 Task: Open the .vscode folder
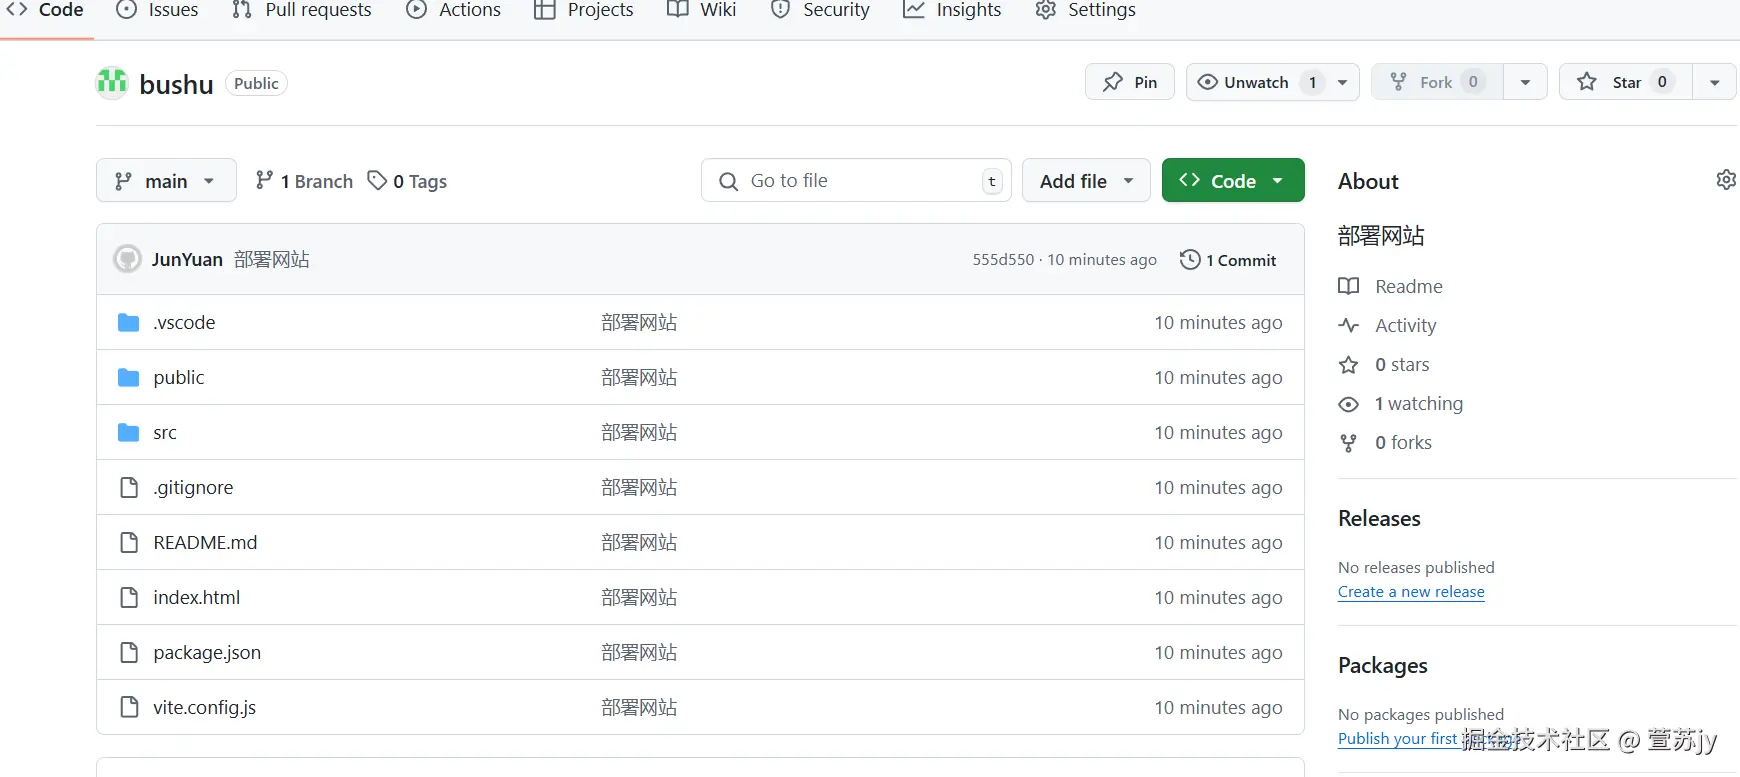(x=184, y=322)
